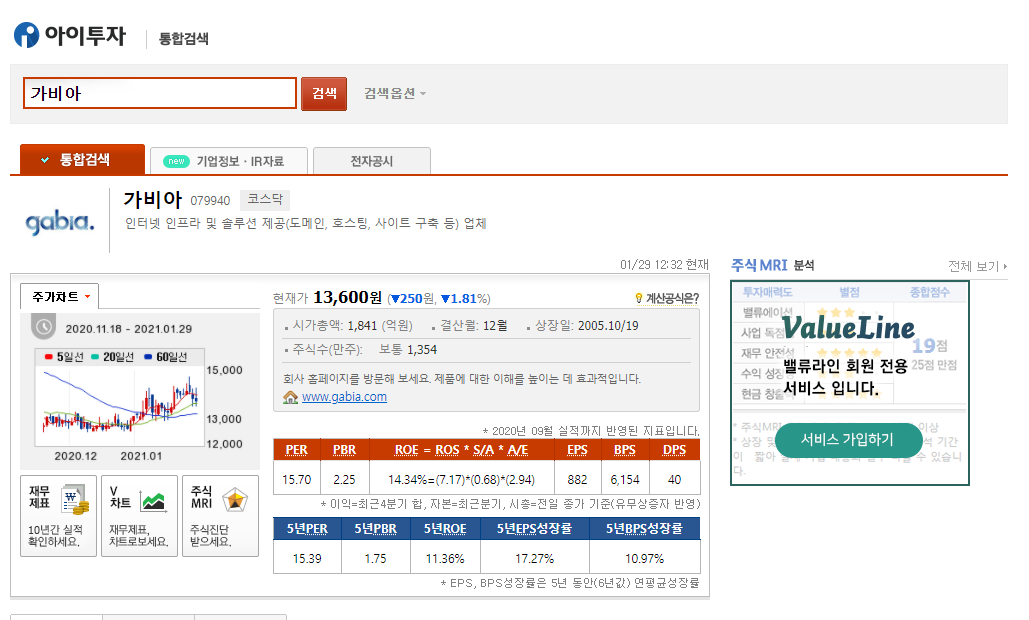The width and height of the screenshot is (1029, 620).
Task: Open 재무제표 10-year results icon
Action: [58, 516]
